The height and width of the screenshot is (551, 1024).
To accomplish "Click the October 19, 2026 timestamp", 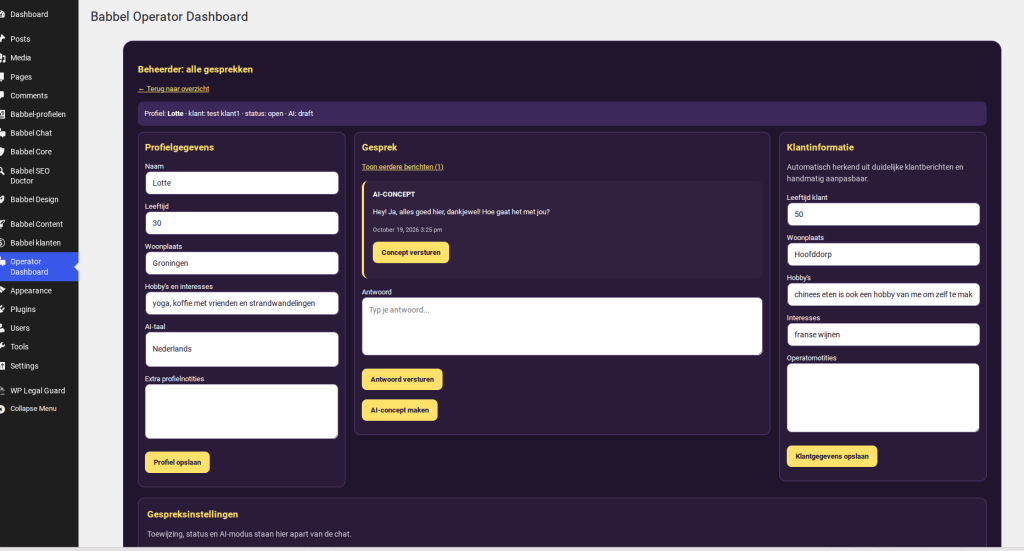I will (x=408, y=230).
